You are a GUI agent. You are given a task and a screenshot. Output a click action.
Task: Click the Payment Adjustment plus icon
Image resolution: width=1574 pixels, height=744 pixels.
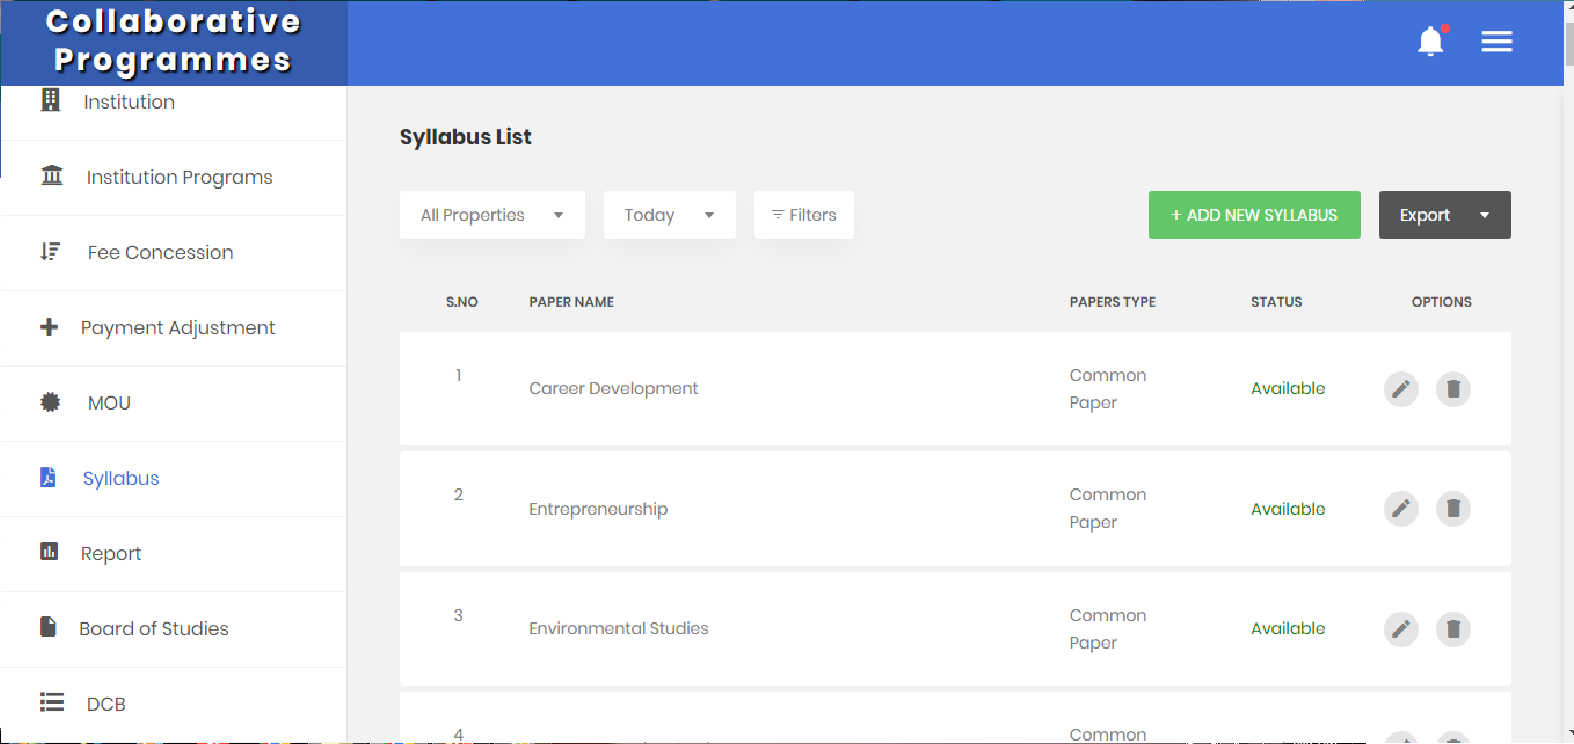coord(49,327)
